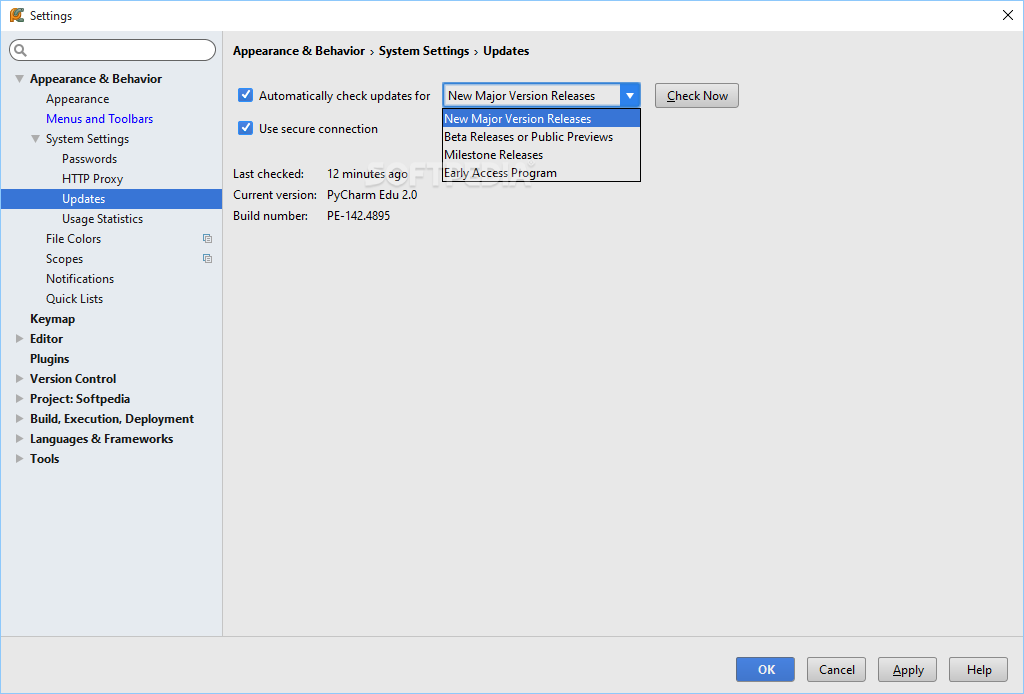Open Help for the settings dialog

(979, 669)
